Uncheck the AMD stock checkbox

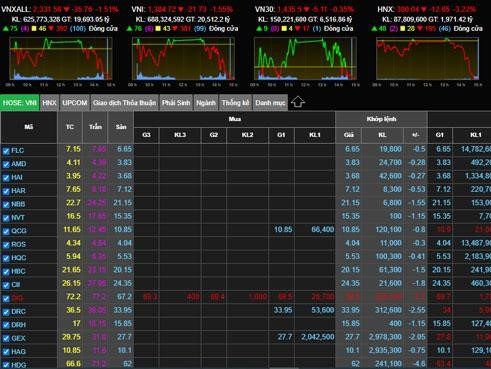[6, 164]
